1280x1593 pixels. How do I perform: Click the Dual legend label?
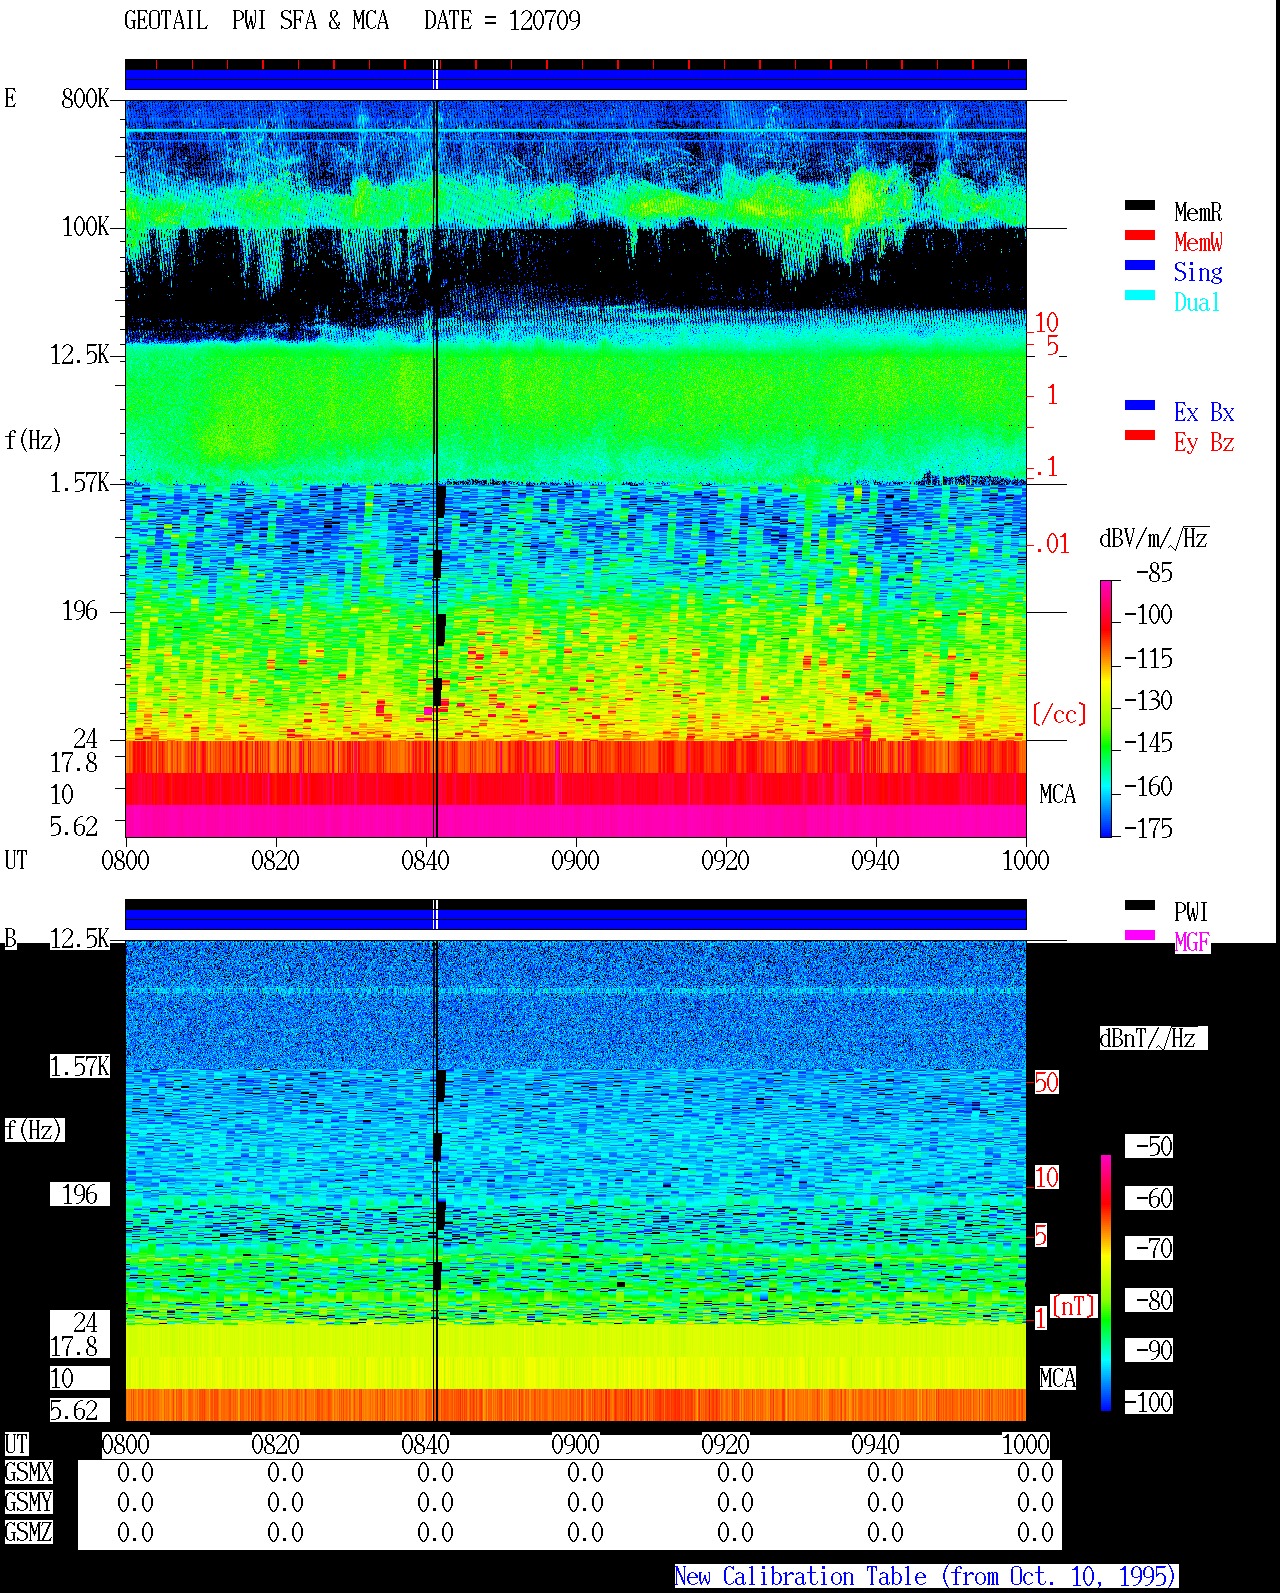pyautogui.click(x=1198, y=302)
